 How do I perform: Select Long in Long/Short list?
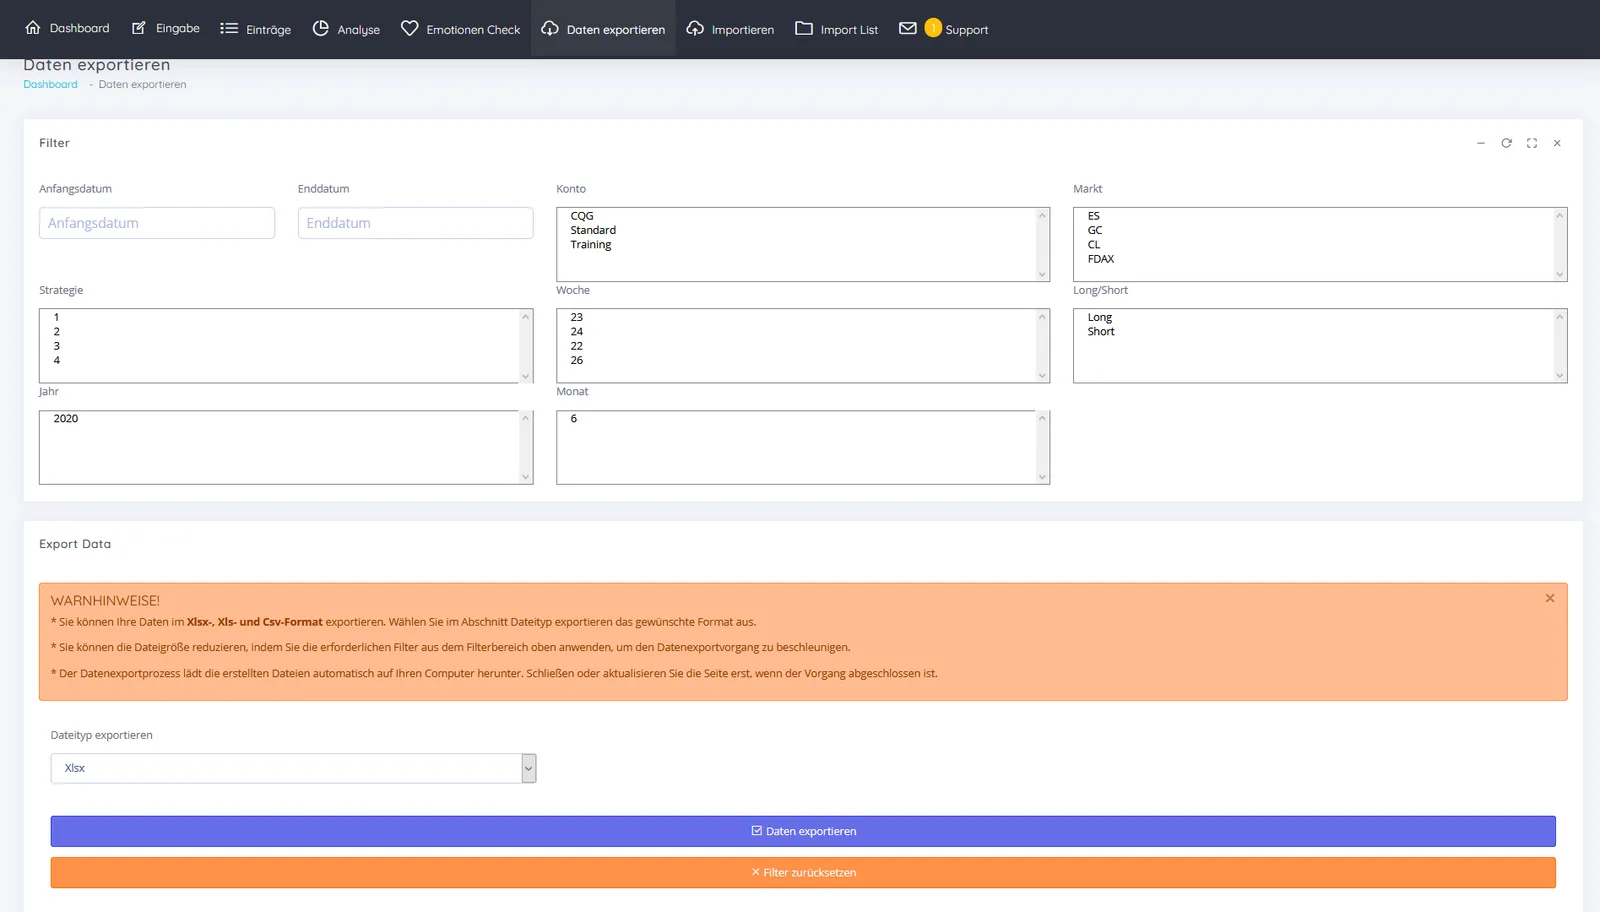pos(1100,317)
